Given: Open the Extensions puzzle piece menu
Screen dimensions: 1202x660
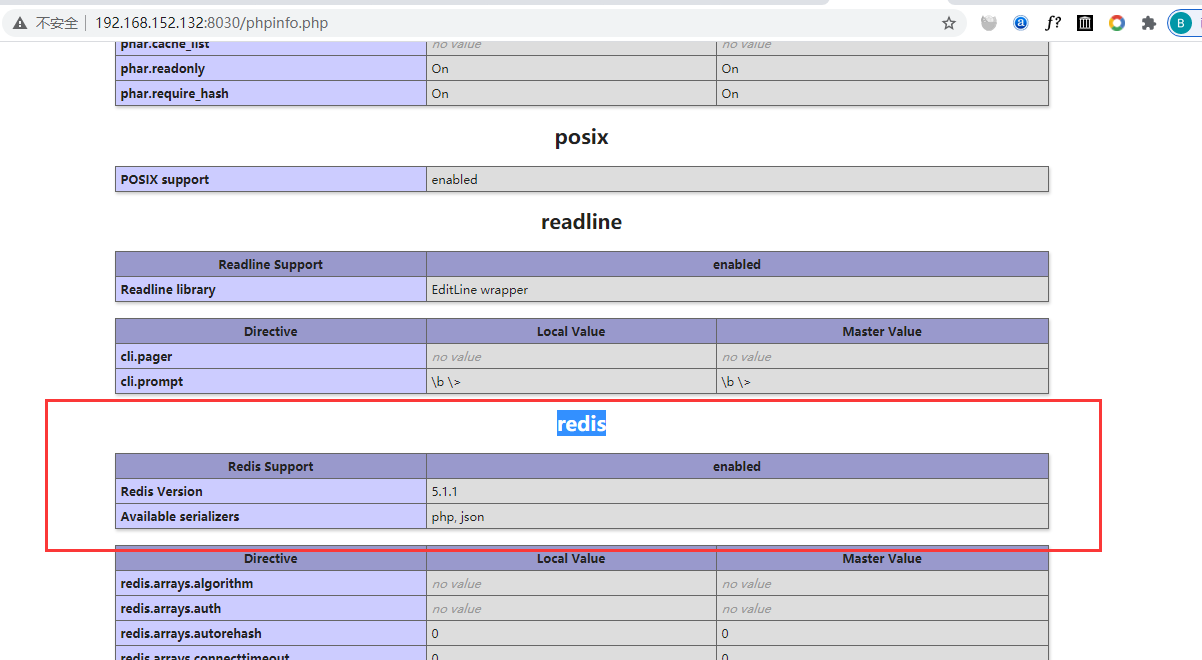Looking at the screenshot, I should click(x=1149, y=23).
